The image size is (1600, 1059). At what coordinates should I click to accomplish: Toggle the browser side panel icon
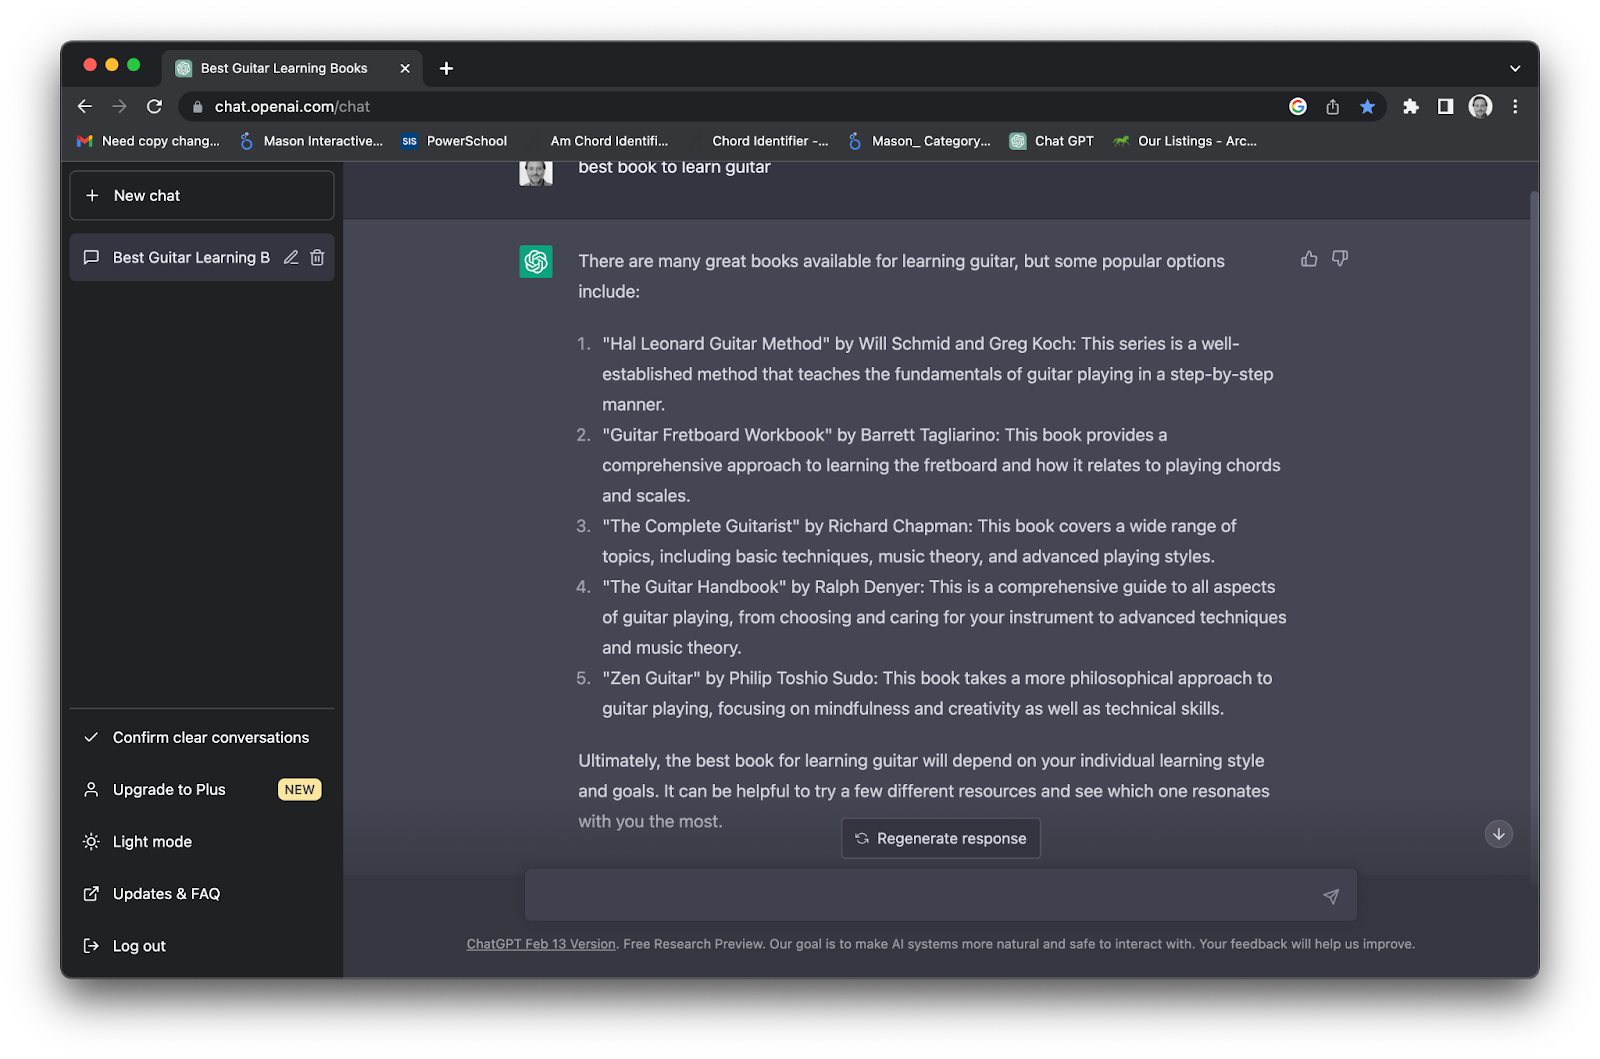1445,106
